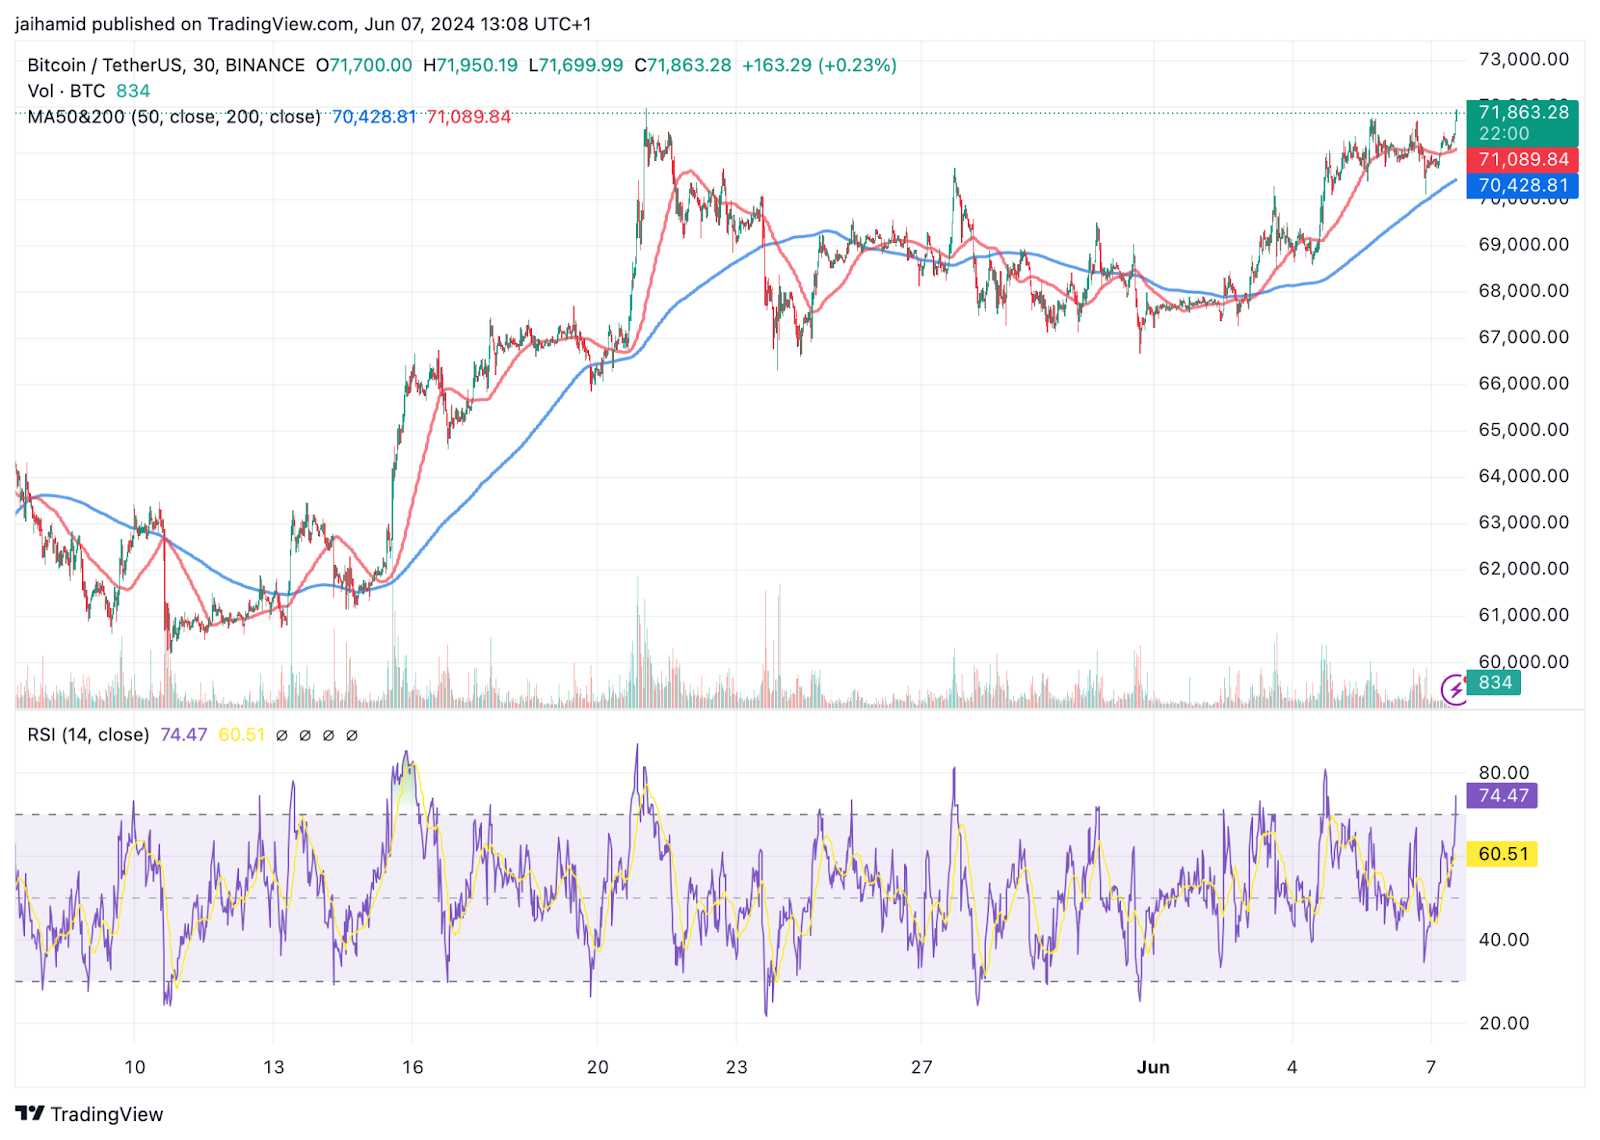Click the 64,000.00 price axis label
This screenshot has height=1140, width=1600.
pyautogui.click(x=1524, y=476)
